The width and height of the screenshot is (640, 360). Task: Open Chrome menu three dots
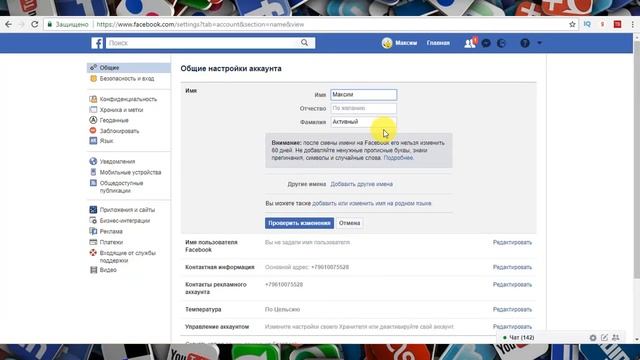pos(632,24)
